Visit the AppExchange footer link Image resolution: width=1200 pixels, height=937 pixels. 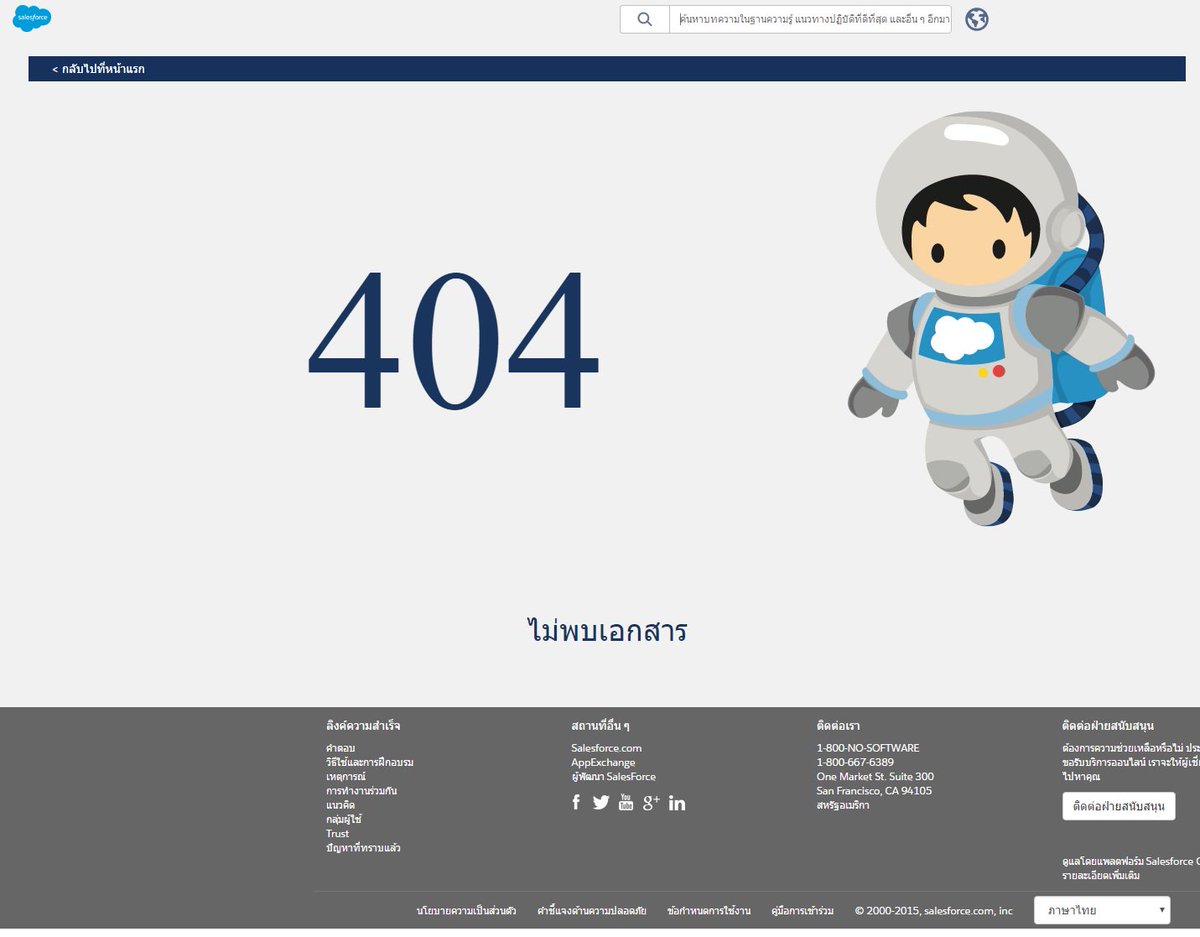(603, 762)
